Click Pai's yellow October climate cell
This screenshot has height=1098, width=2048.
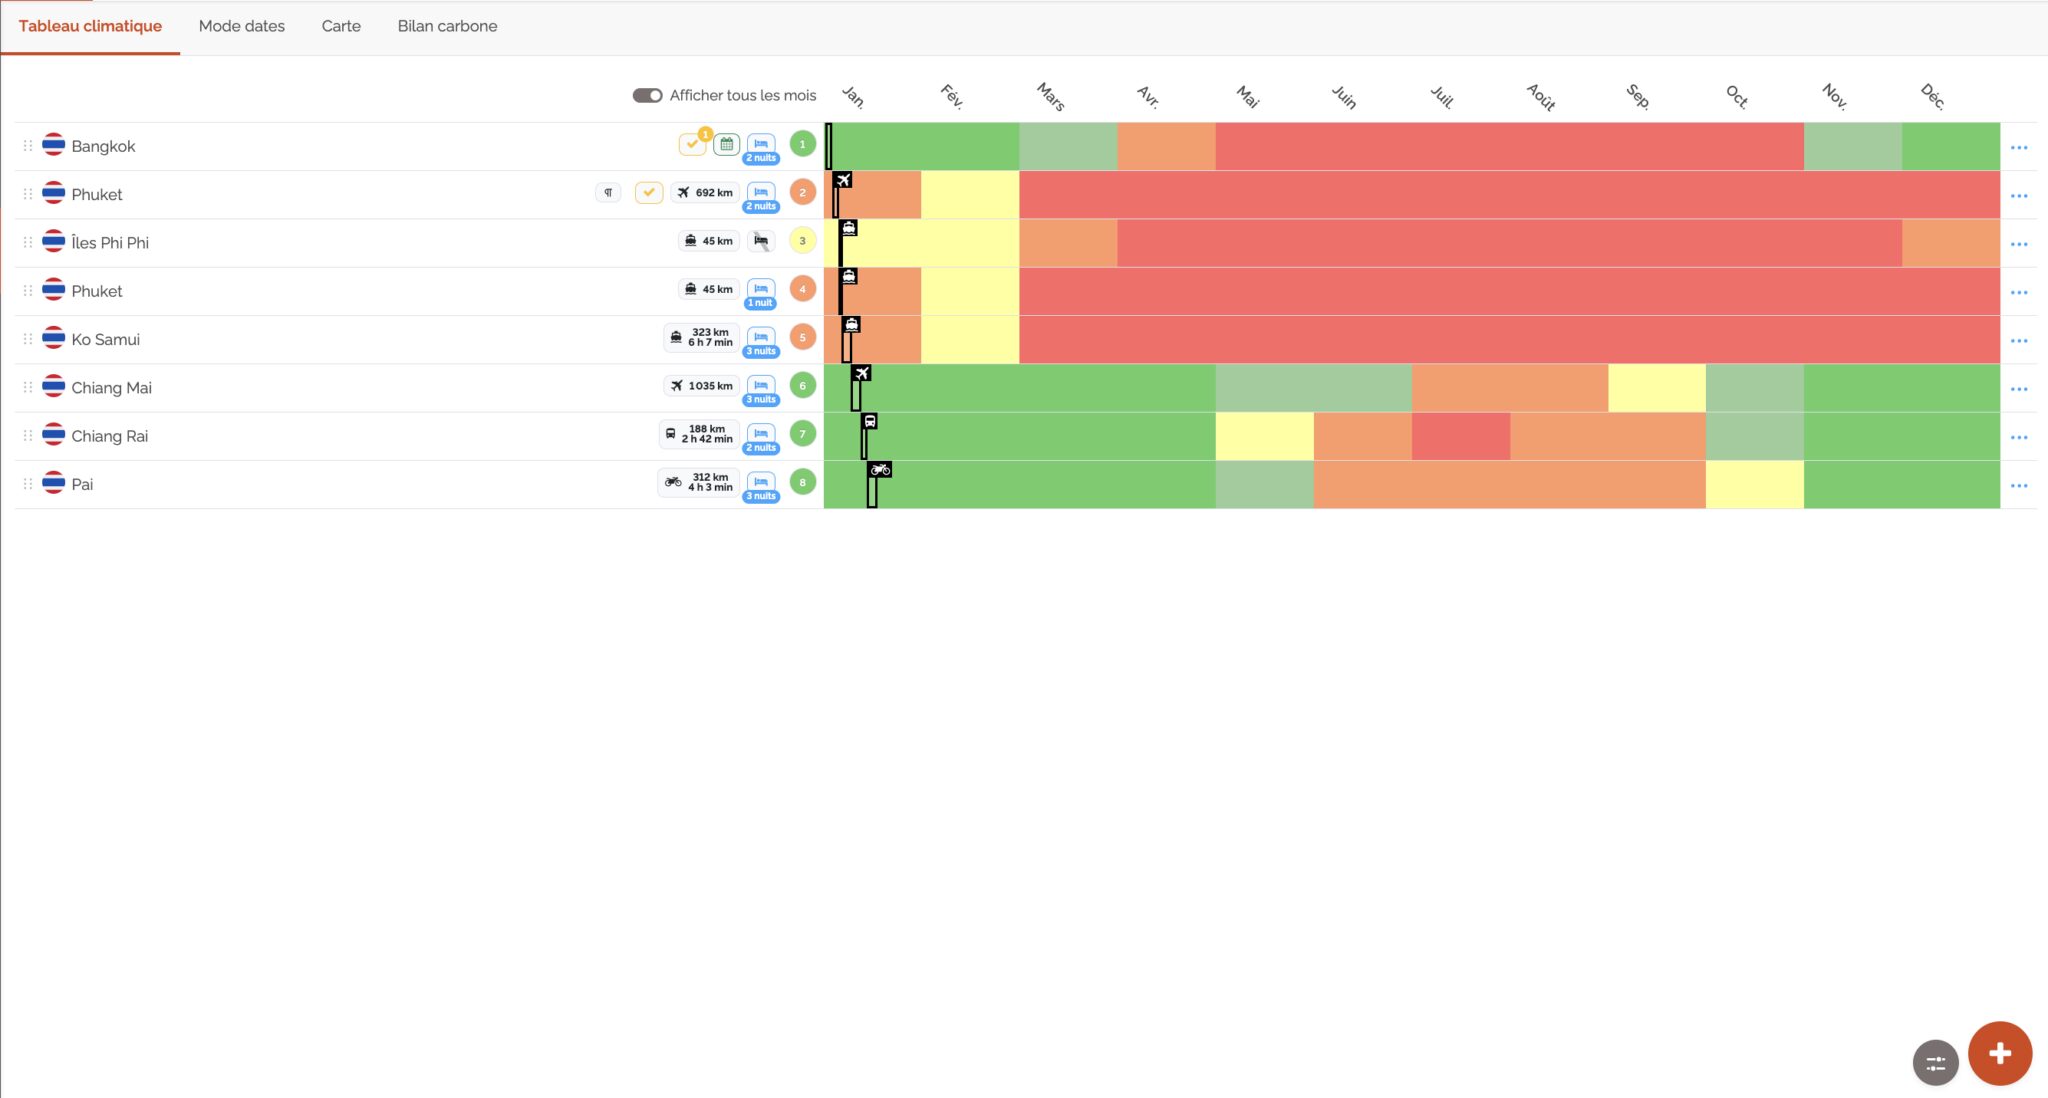(x=1755, y=484)
